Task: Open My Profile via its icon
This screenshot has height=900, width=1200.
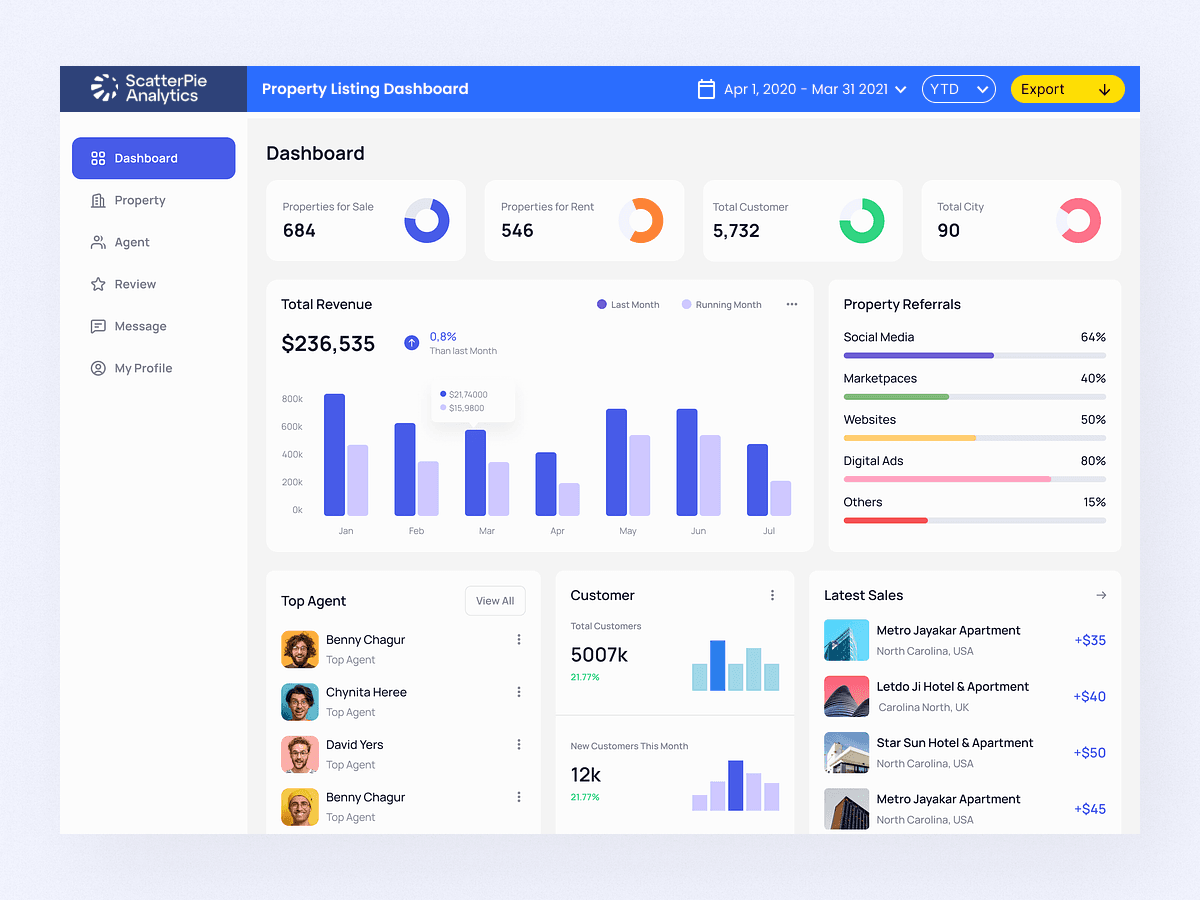Action: [x=98, y=368]
